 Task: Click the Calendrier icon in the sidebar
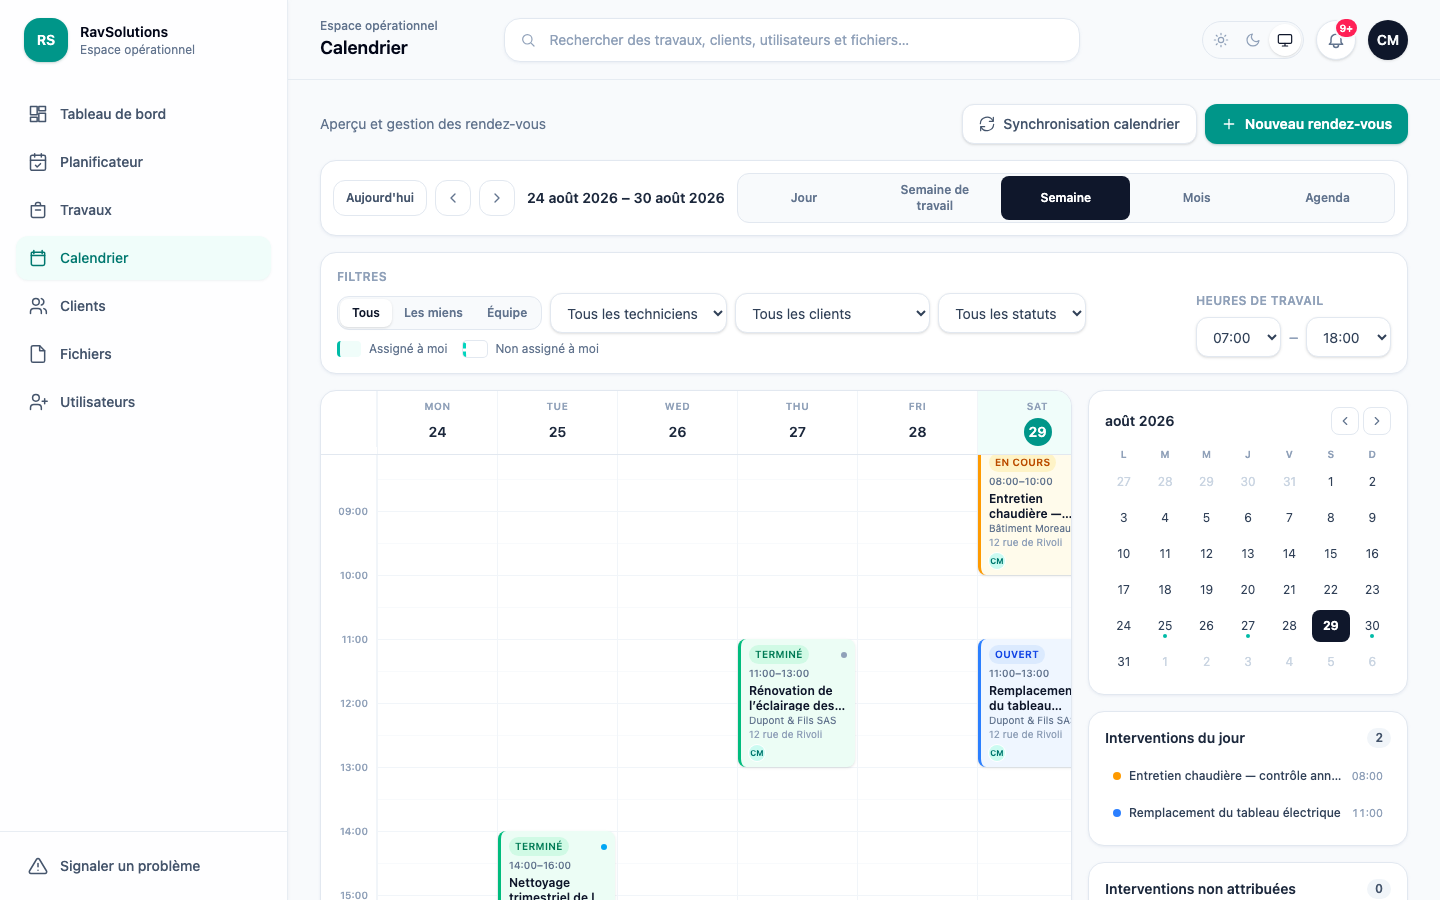38,258
